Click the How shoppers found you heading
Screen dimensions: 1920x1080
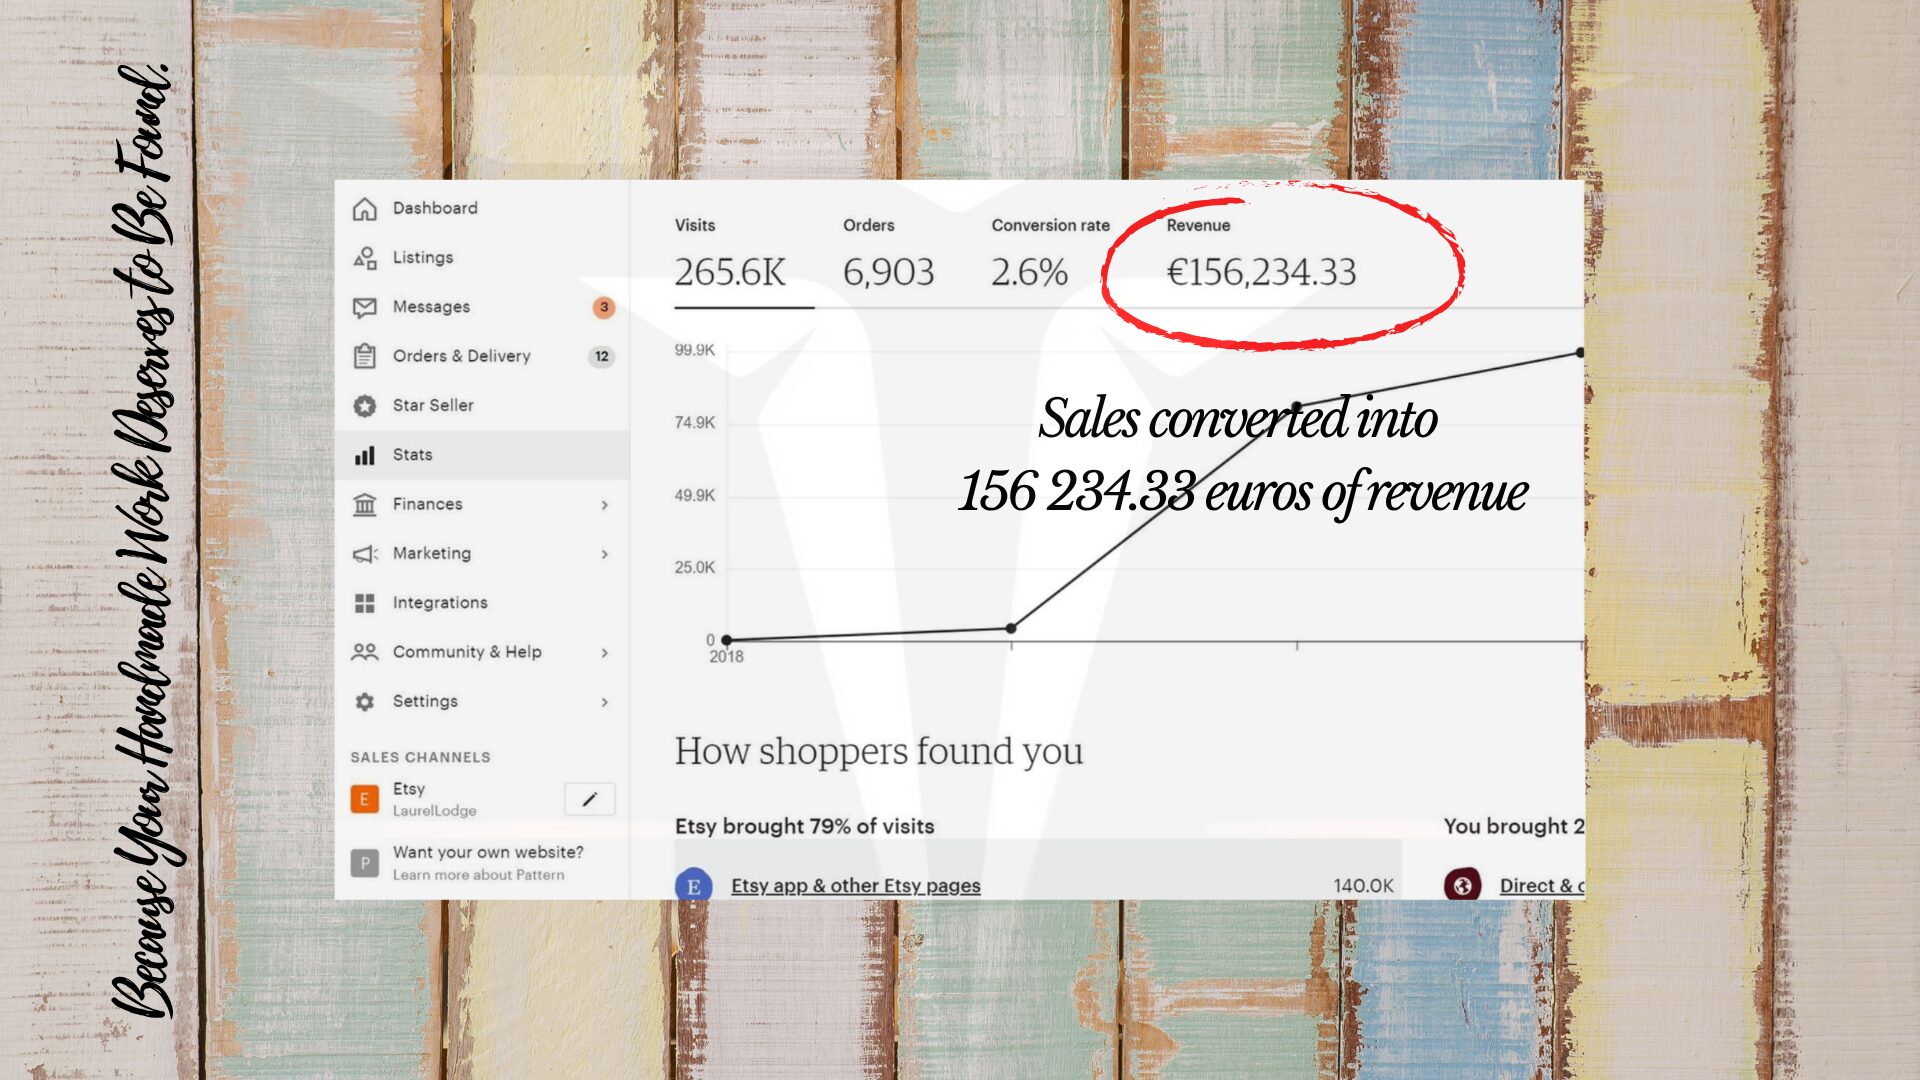coord(878,752)
